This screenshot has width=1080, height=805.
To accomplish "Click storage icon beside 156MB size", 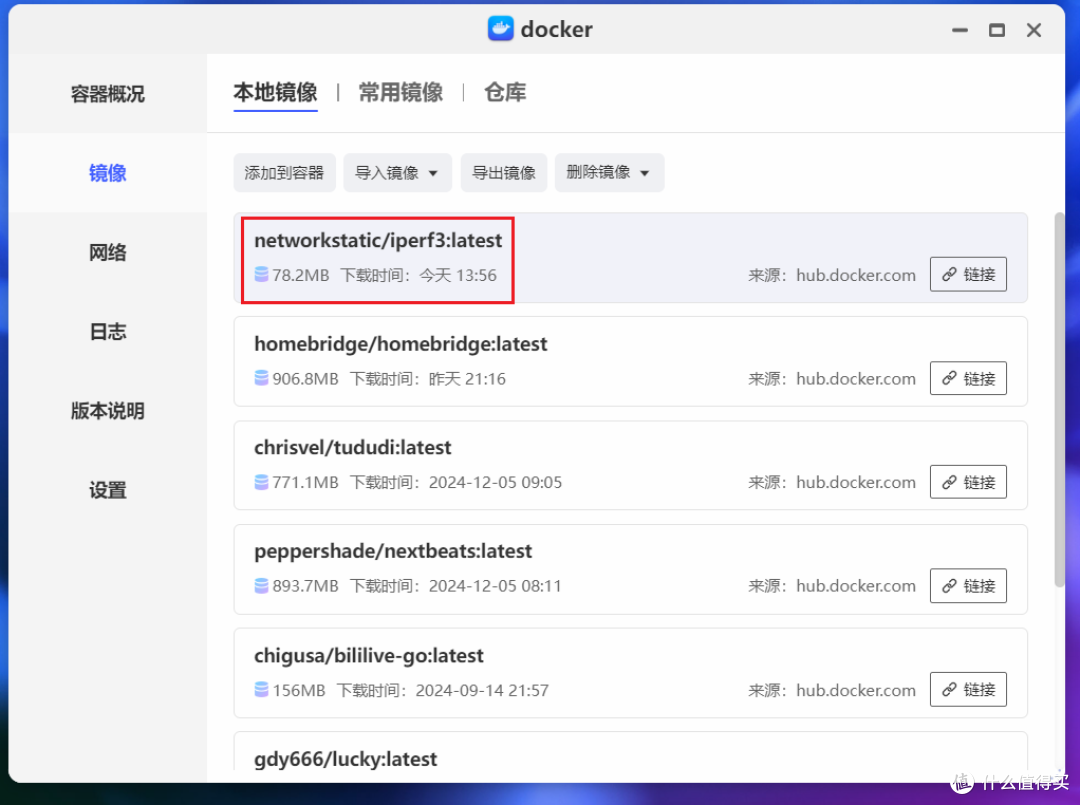I will 262,689.
